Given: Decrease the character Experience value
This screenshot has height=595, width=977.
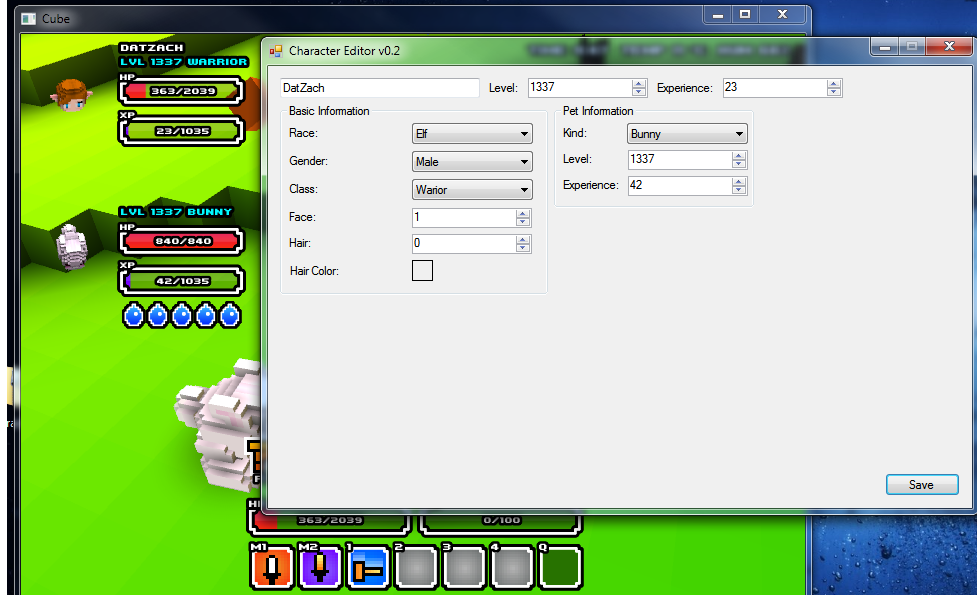Looking at the screenshot, I should [x=834, y=92].
